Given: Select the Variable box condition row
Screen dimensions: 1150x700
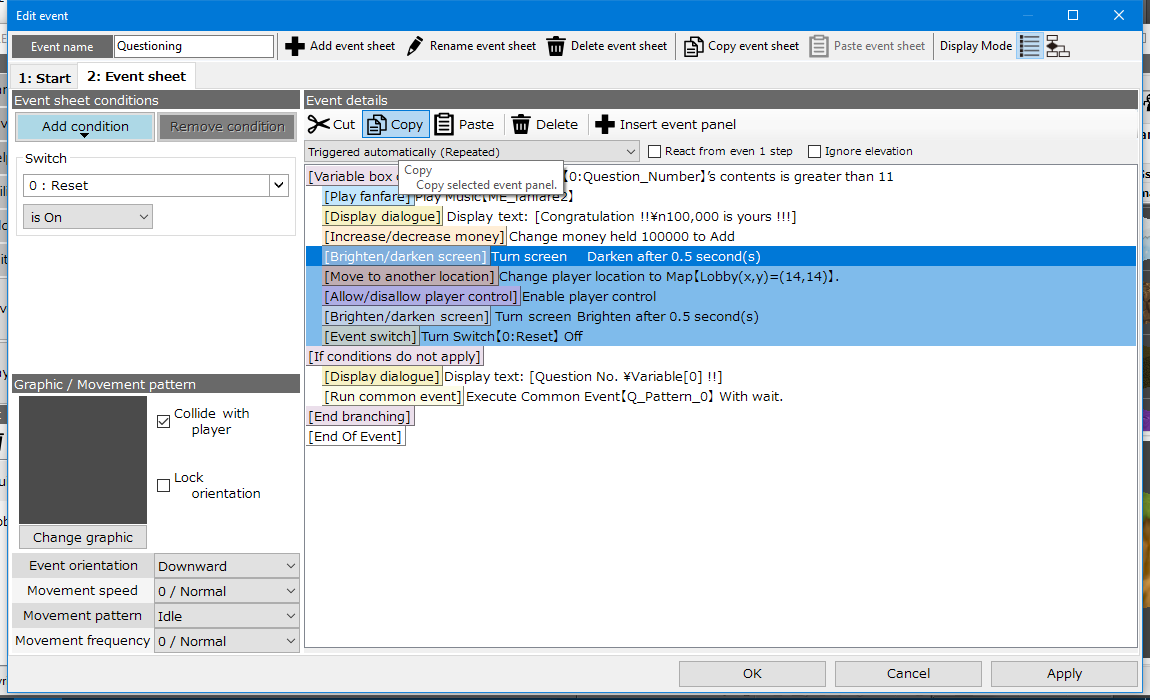Looking at the screenshot, I should click(721, 176).
